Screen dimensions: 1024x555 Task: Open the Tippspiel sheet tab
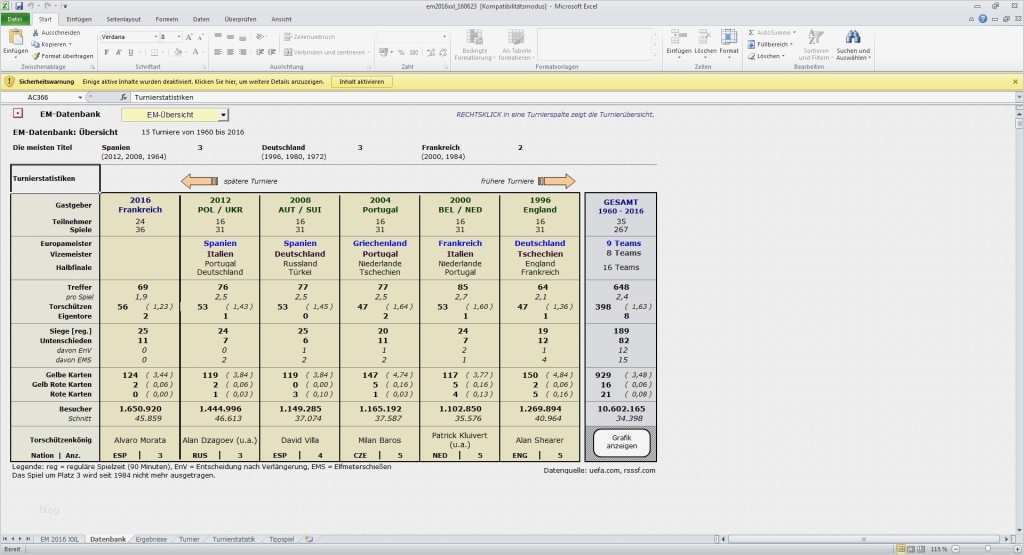[x=282, y=539]
